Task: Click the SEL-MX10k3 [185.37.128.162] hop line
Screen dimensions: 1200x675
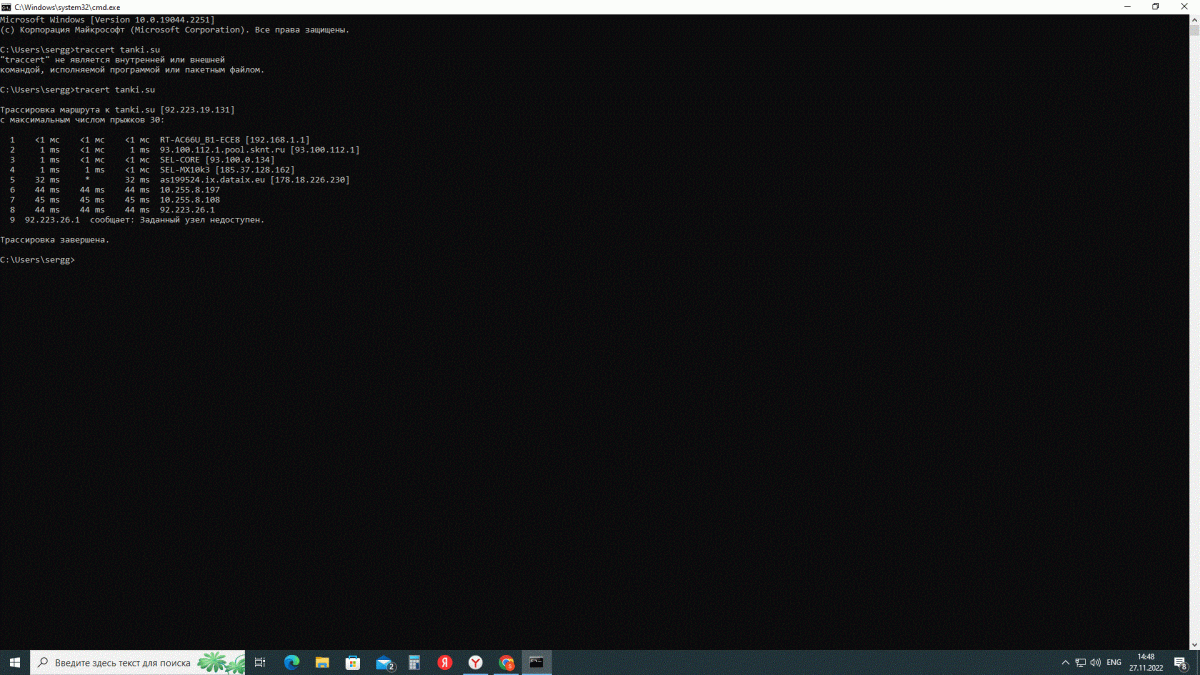Action: [152, 170]
